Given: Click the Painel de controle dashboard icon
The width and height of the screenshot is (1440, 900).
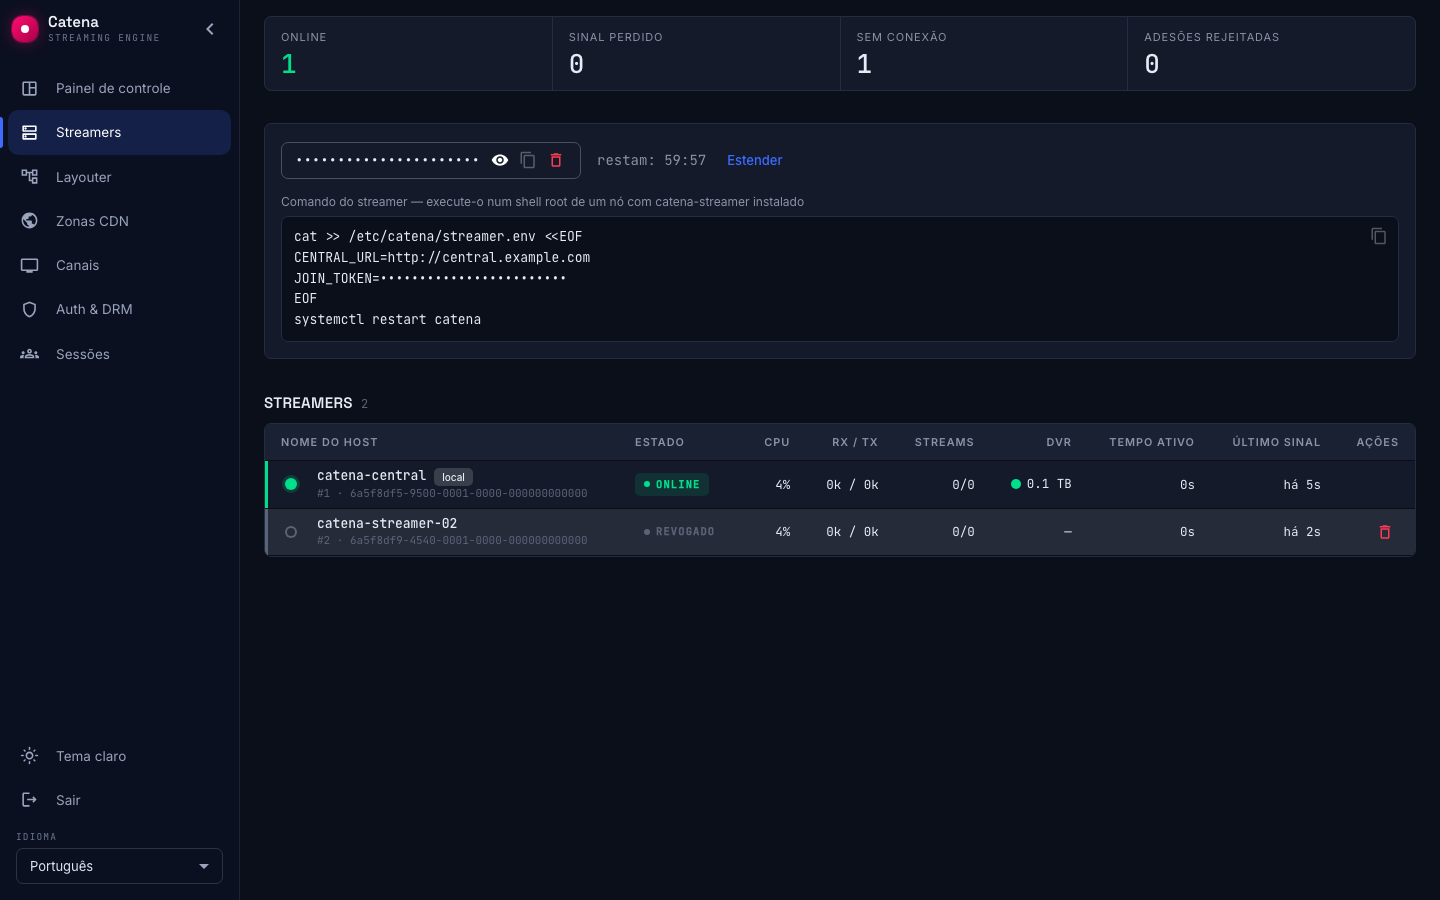Looking at the screenshot, I should pyautogui.click(x=30, y=88).
